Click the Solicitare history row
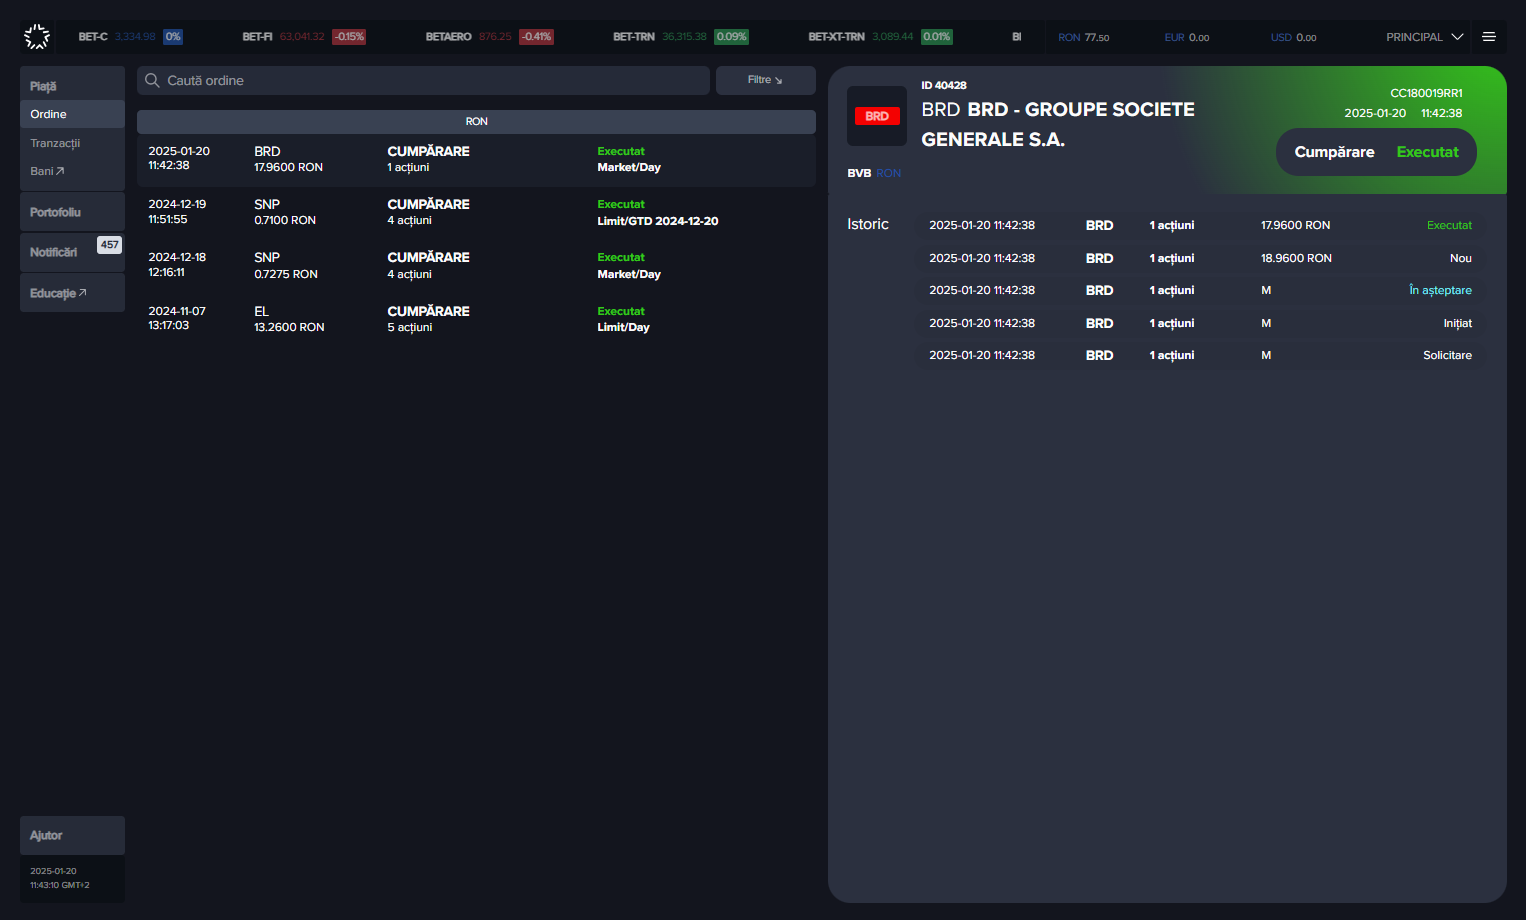1526x920 pixels. [1200, 355]
